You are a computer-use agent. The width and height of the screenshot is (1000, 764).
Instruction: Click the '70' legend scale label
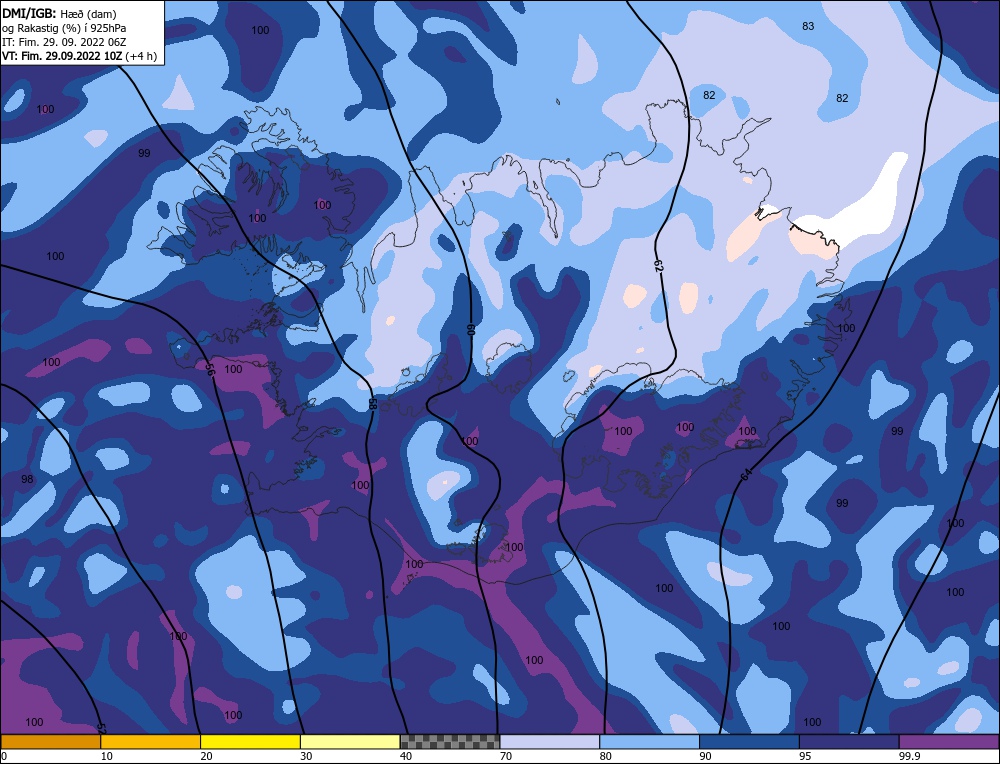(x=506, y=756)
